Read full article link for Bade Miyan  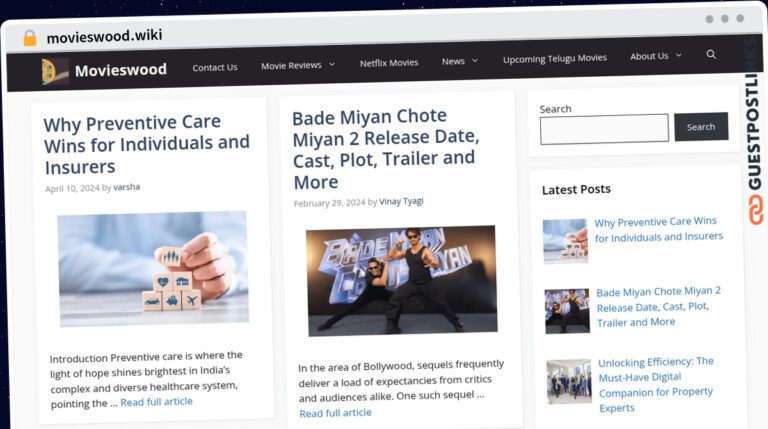click(336, 413)
